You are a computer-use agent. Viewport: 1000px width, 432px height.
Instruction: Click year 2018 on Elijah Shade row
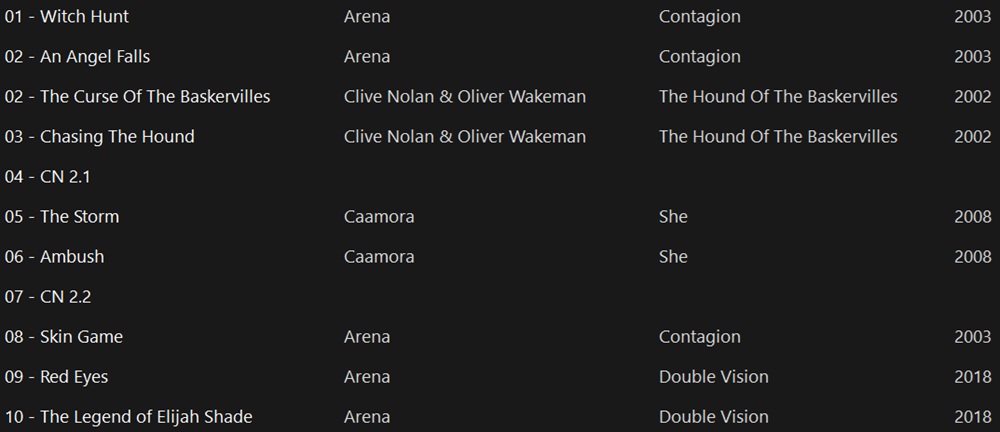click(973, 417)
